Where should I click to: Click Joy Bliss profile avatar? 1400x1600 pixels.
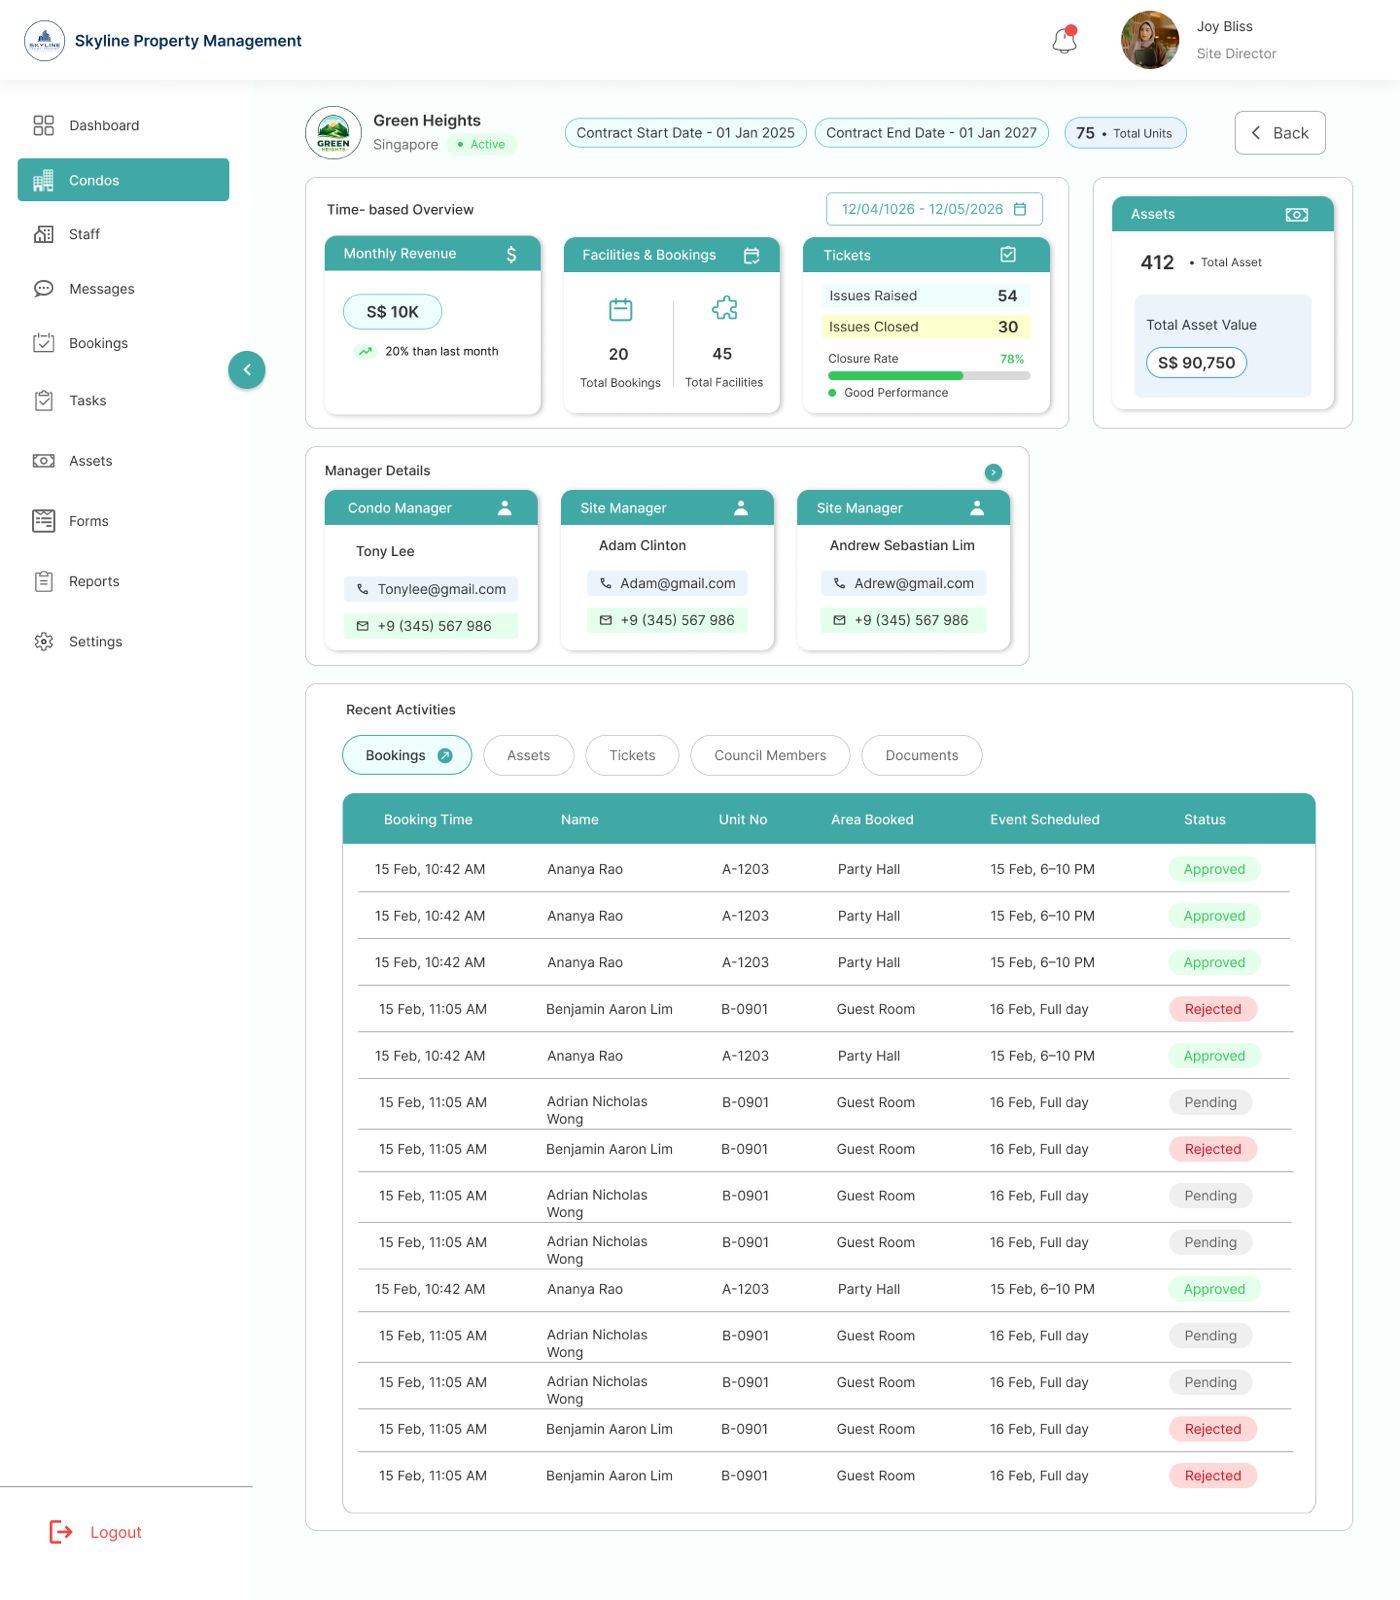[1150, 40]
